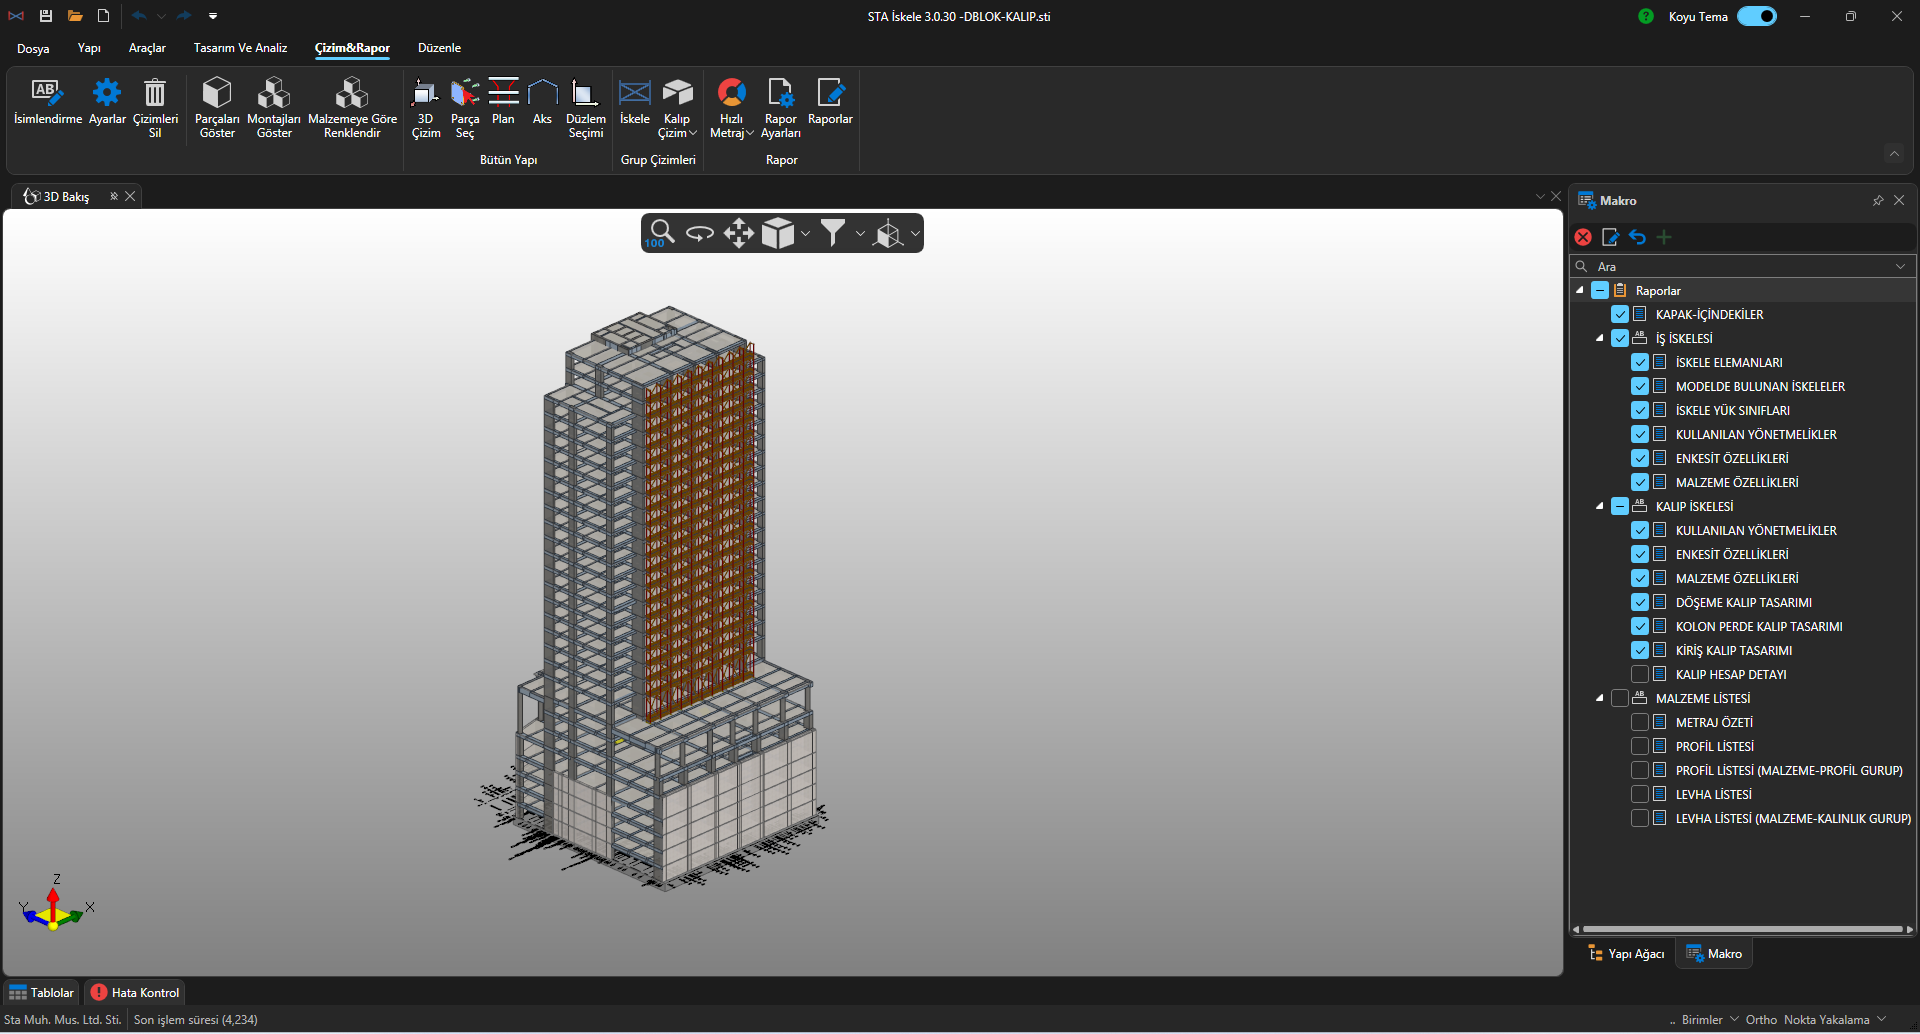
Task: Open Çizimleri Sil trash tool
Action: click(x=155, y=94)
